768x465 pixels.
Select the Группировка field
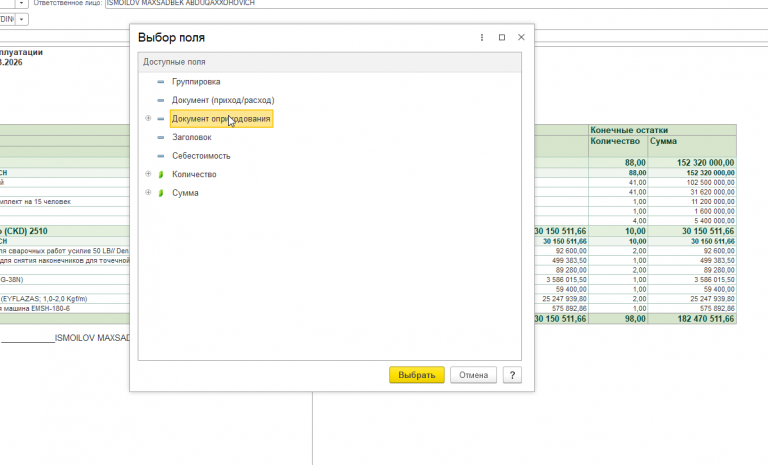click(196, 82)
